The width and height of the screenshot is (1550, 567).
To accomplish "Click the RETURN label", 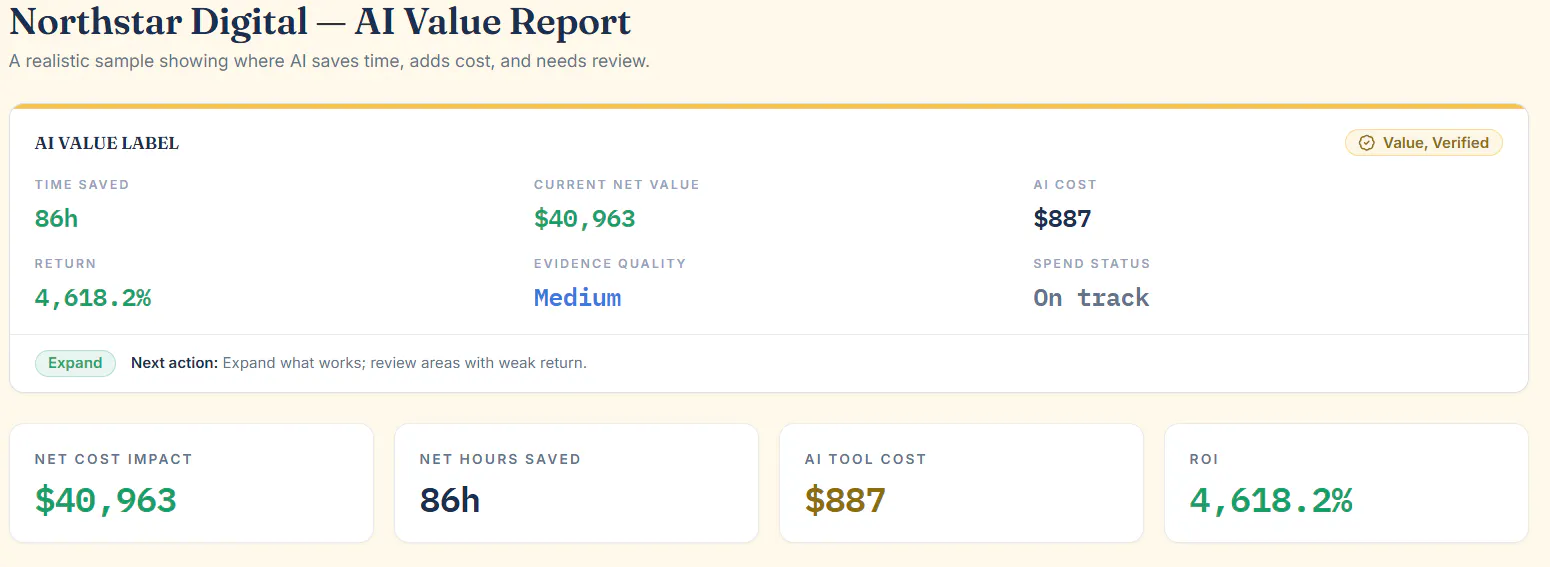I will tap(66, 264).
